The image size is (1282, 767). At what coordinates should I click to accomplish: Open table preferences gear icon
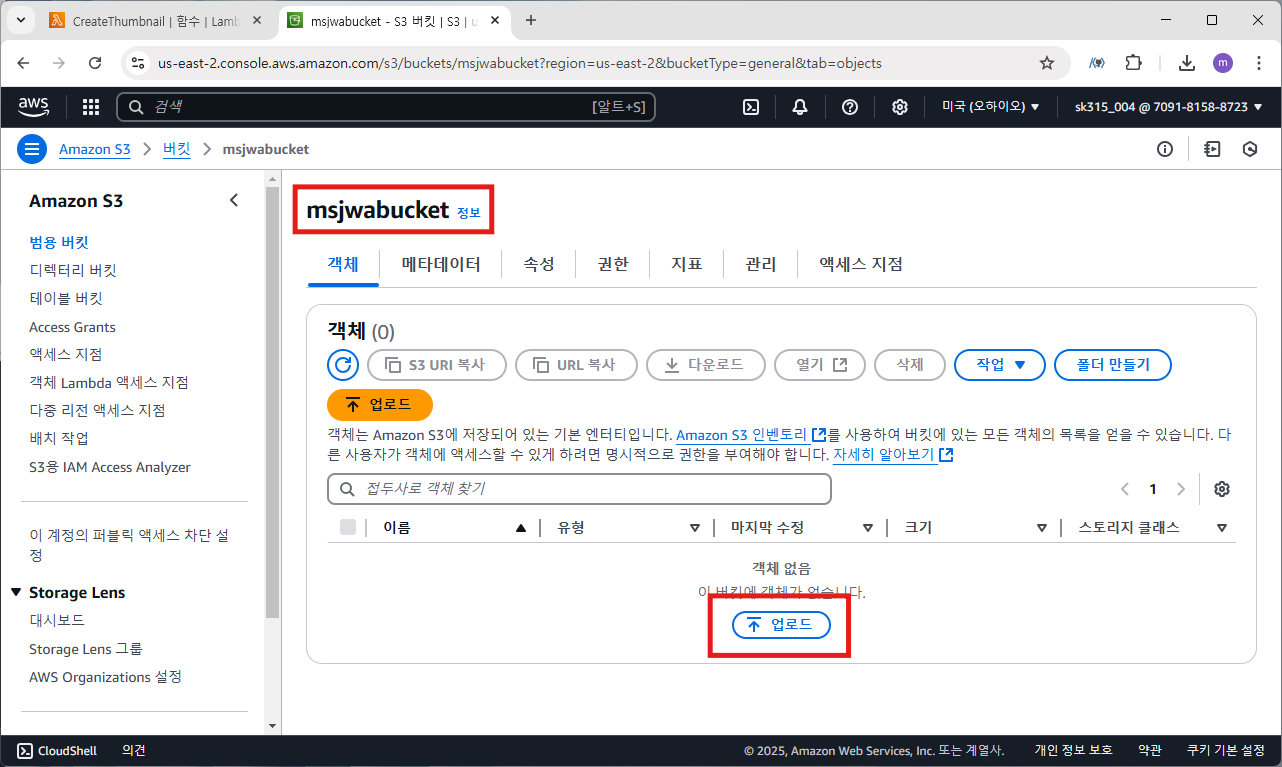coord(1221,489)
